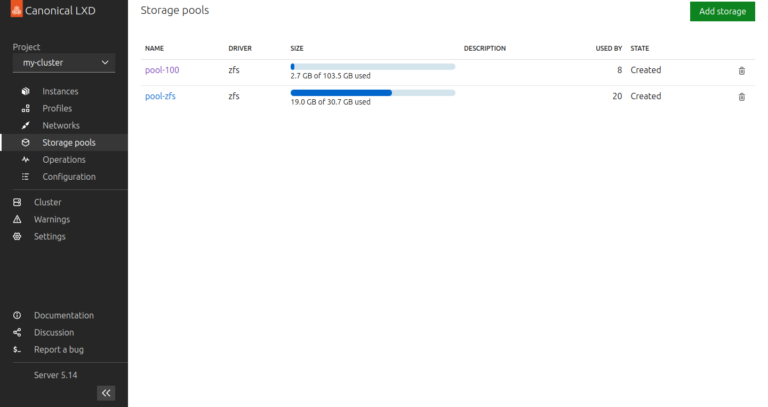Delete pool-100 using its trash icon

pos(742,71)
